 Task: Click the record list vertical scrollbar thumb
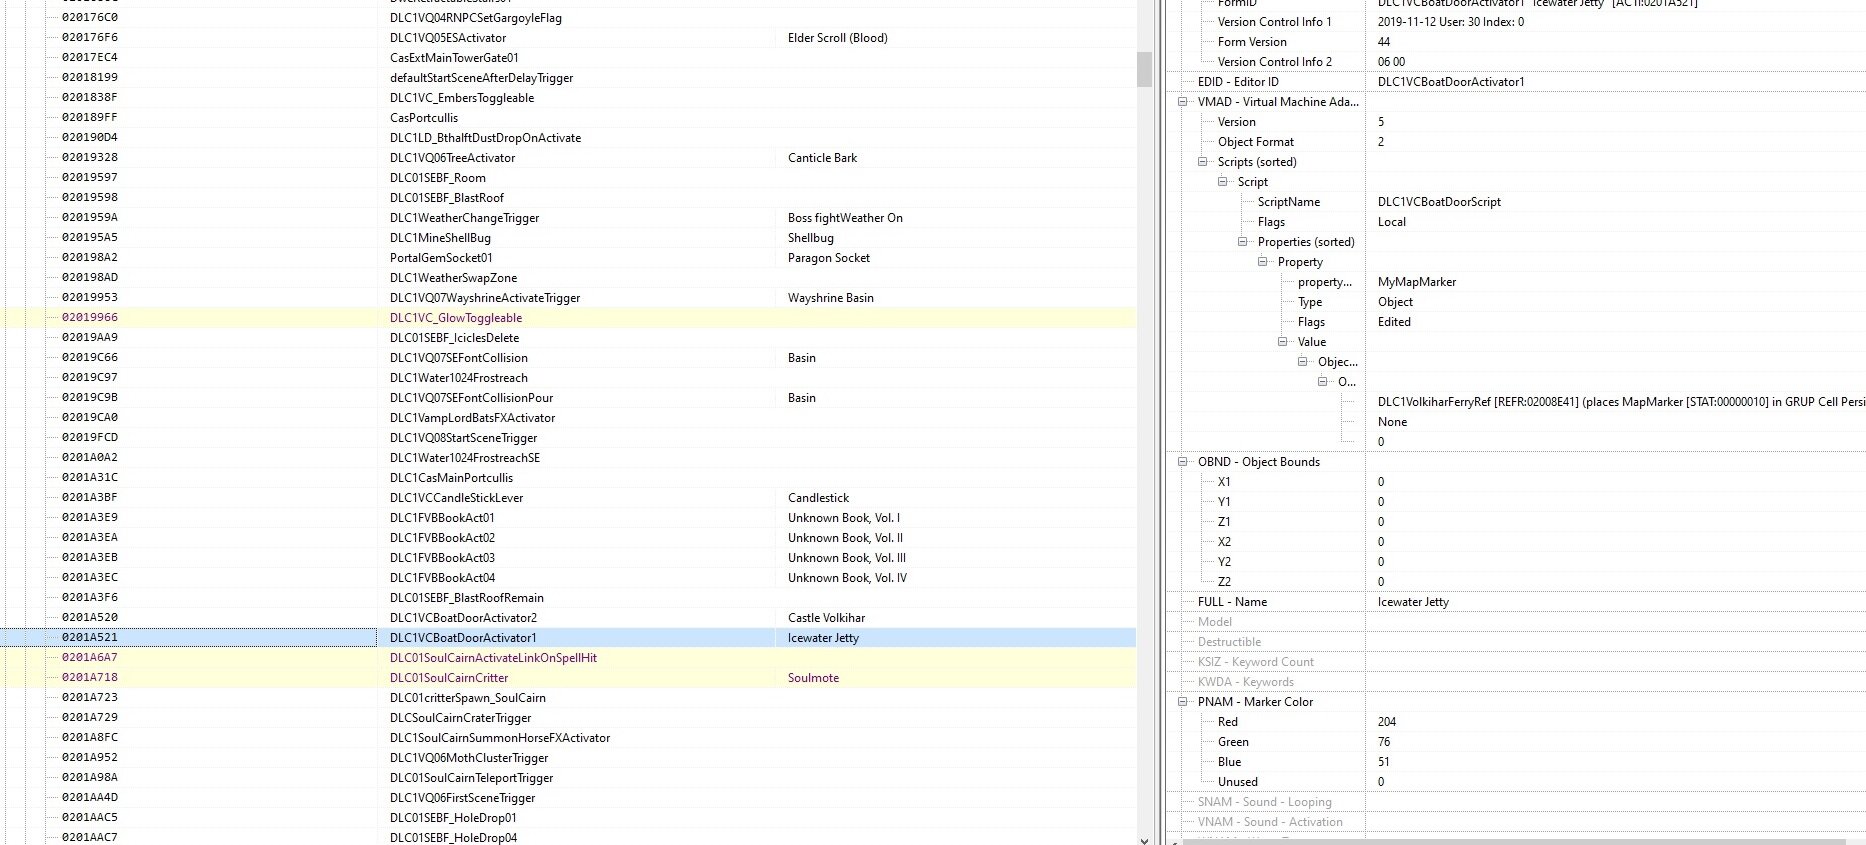point(1145,69)
